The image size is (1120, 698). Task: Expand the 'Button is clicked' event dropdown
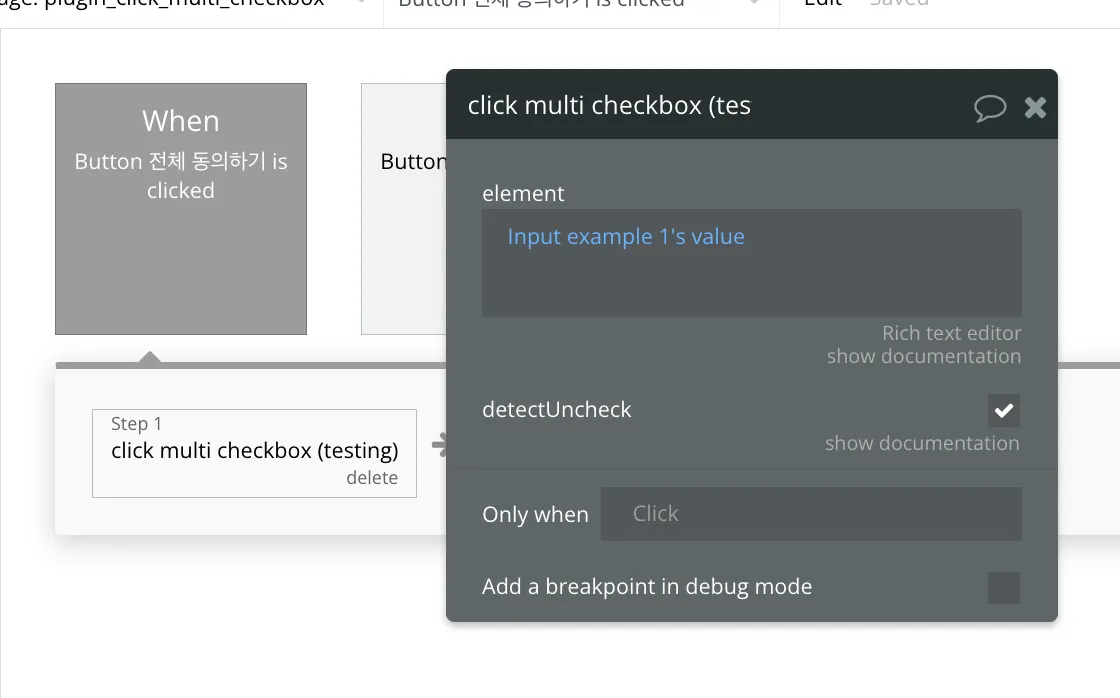pyautogui.click(x=754, y=4)
